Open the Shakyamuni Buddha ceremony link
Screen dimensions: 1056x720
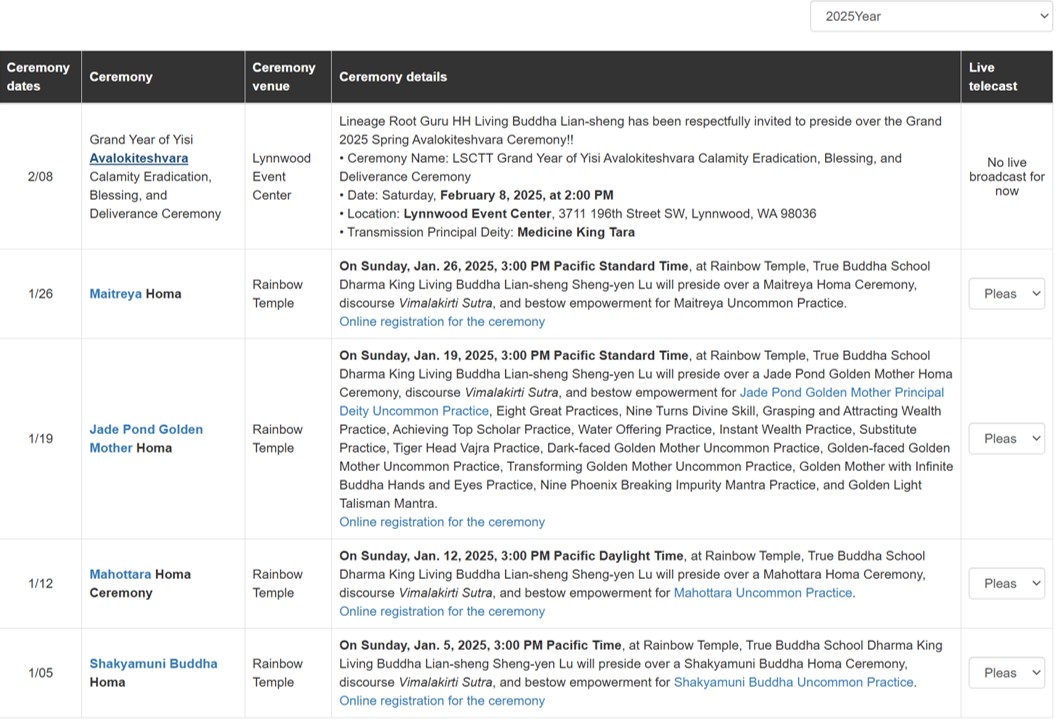click(154, 663)
